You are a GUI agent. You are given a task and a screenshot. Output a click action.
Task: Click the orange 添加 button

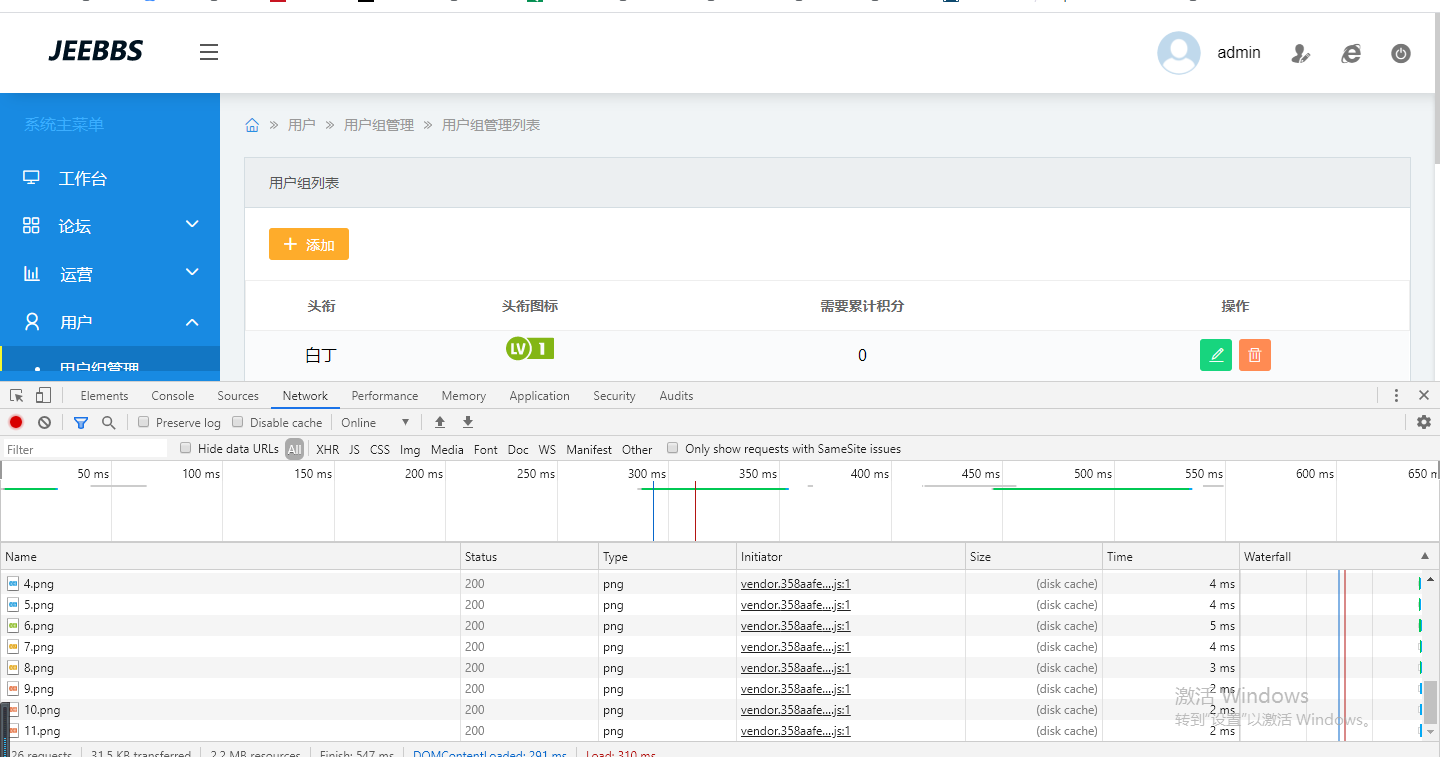(x=308, y=245)
